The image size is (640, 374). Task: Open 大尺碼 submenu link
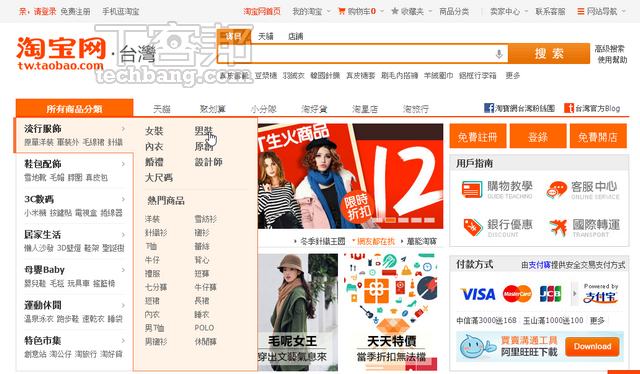[159, 178]
